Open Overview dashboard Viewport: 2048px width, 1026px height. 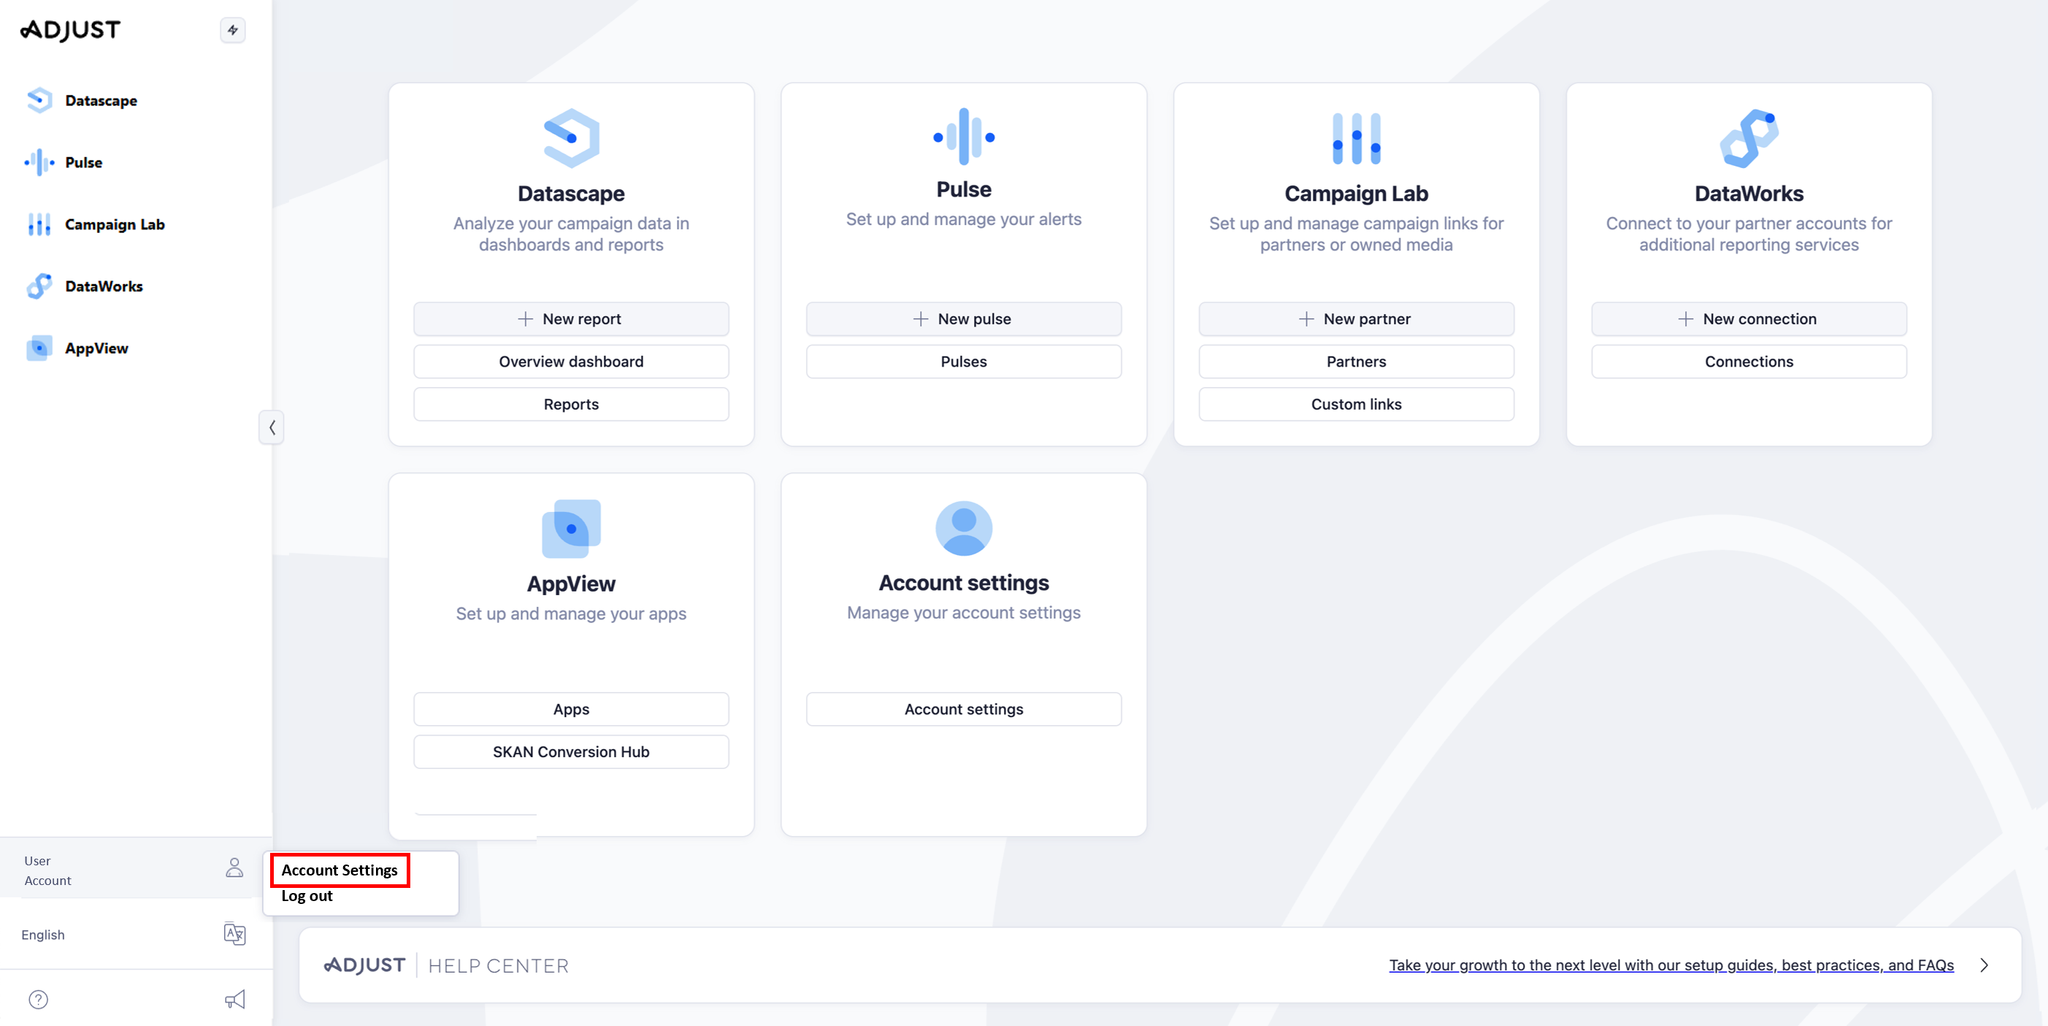click(571, 362)
